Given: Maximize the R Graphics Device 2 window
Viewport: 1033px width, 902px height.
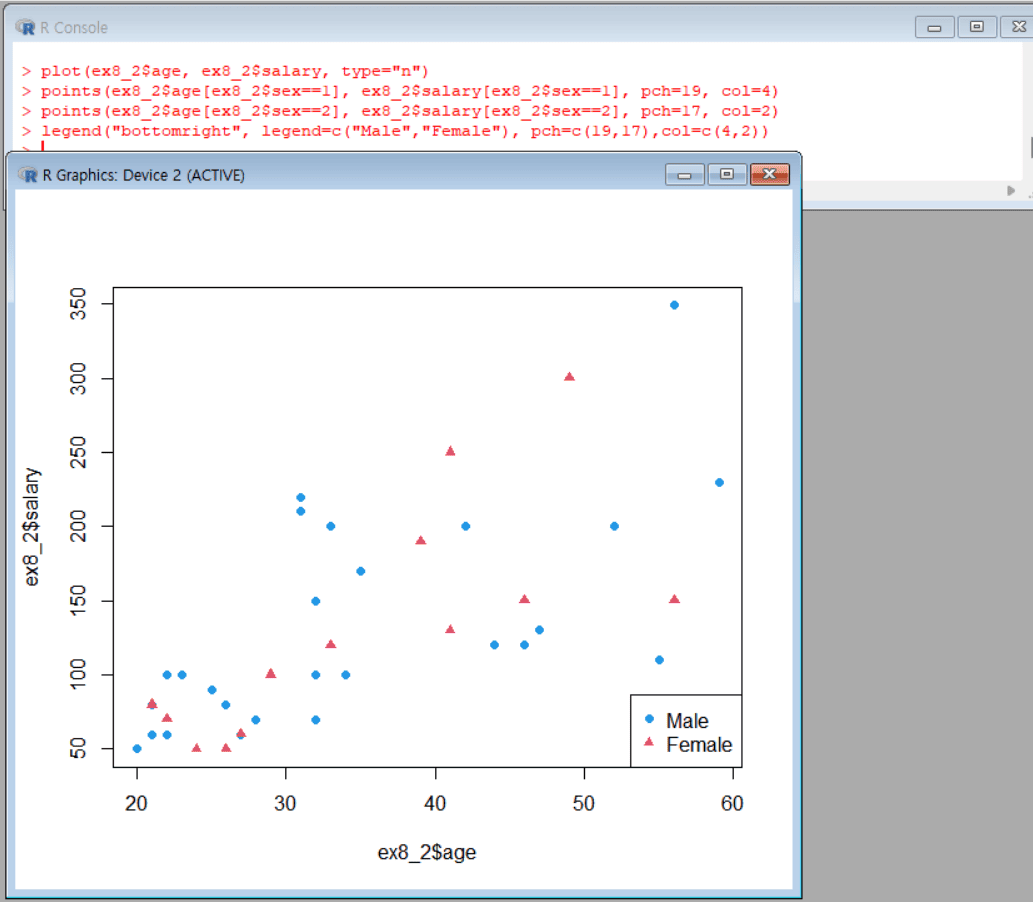Looking at the screenshot, I should click(727, 175).
